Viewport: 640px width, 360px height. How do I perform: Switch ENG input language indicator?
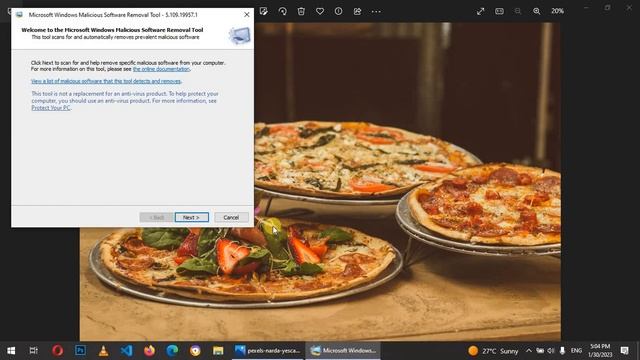576,351
